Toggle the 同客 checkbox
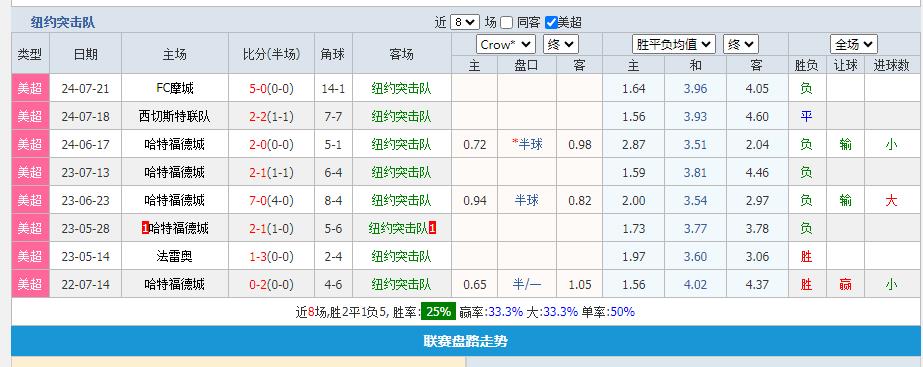Image resolution: width=923 pixels, height=367 pixels. [506, 23]
